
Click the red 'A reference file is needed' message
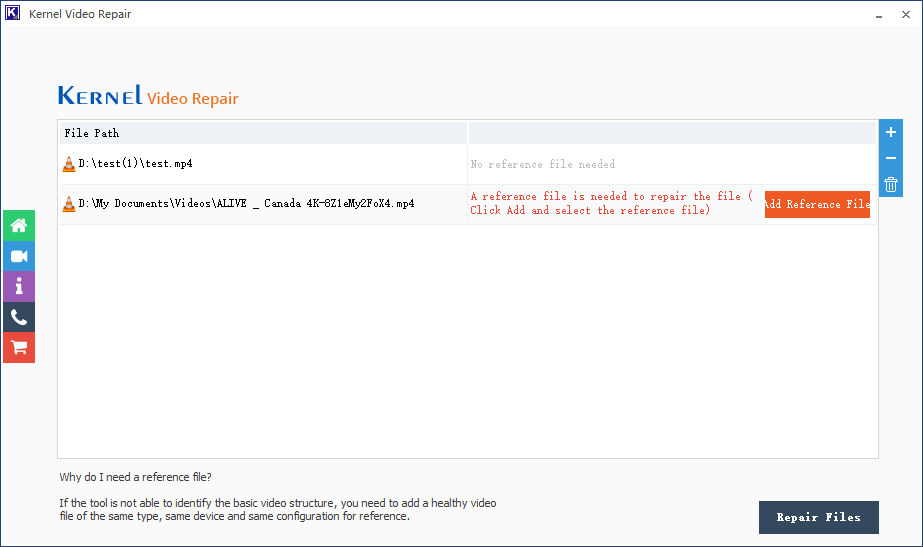pyautogui.click(x=611, y=204)
